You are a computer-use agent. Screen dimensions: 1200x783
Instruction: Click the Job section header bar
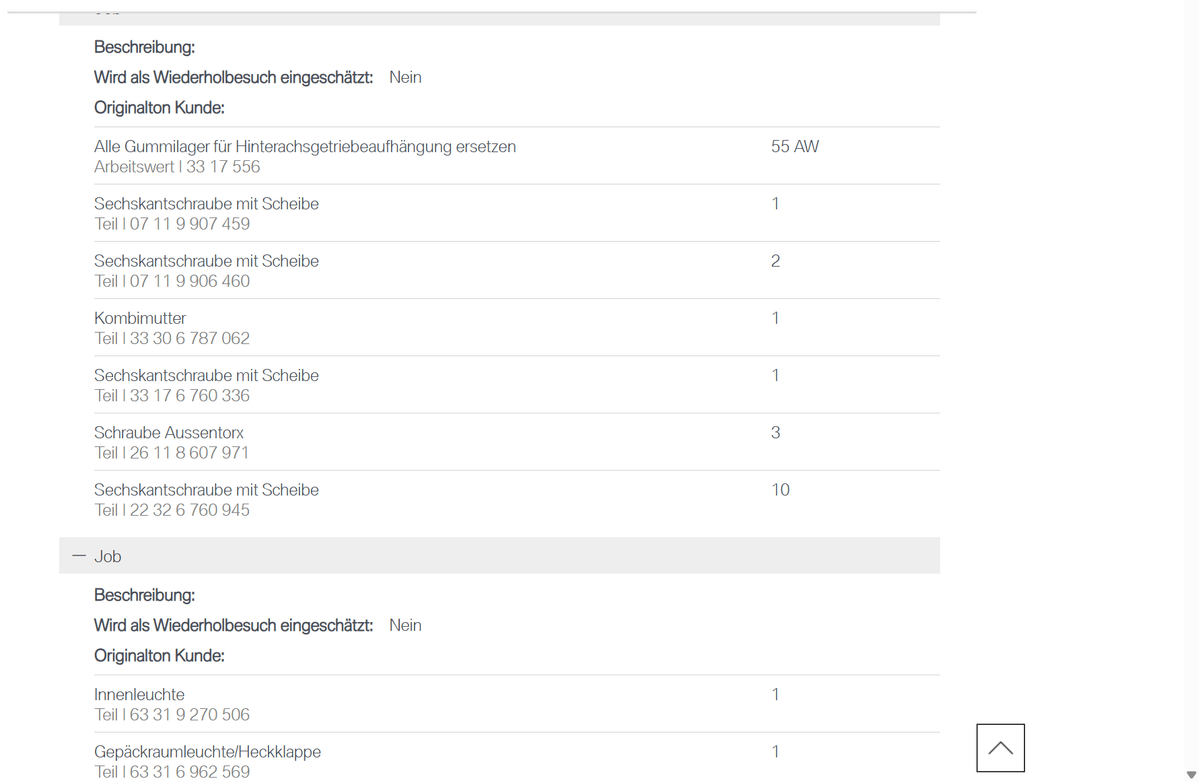[499, 556]
